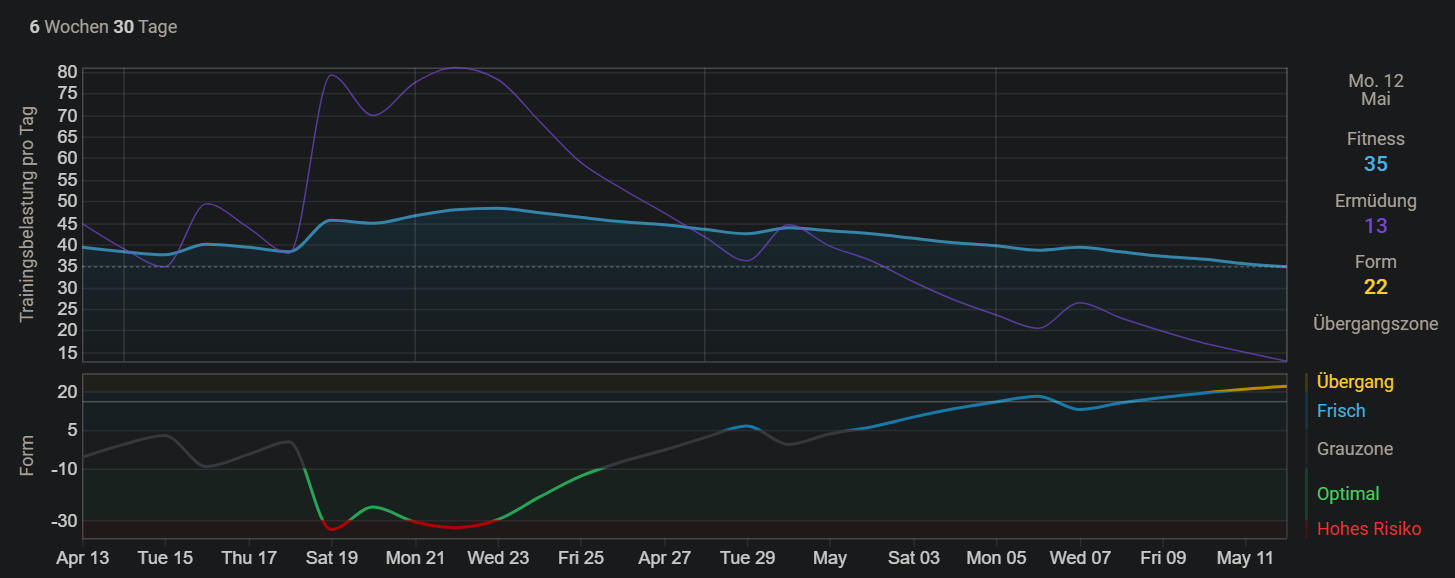Viewport: 1455px width, 578px height.
Task: Click the red "Hohes Risiko" legend label
Action: click(1368, 529)
